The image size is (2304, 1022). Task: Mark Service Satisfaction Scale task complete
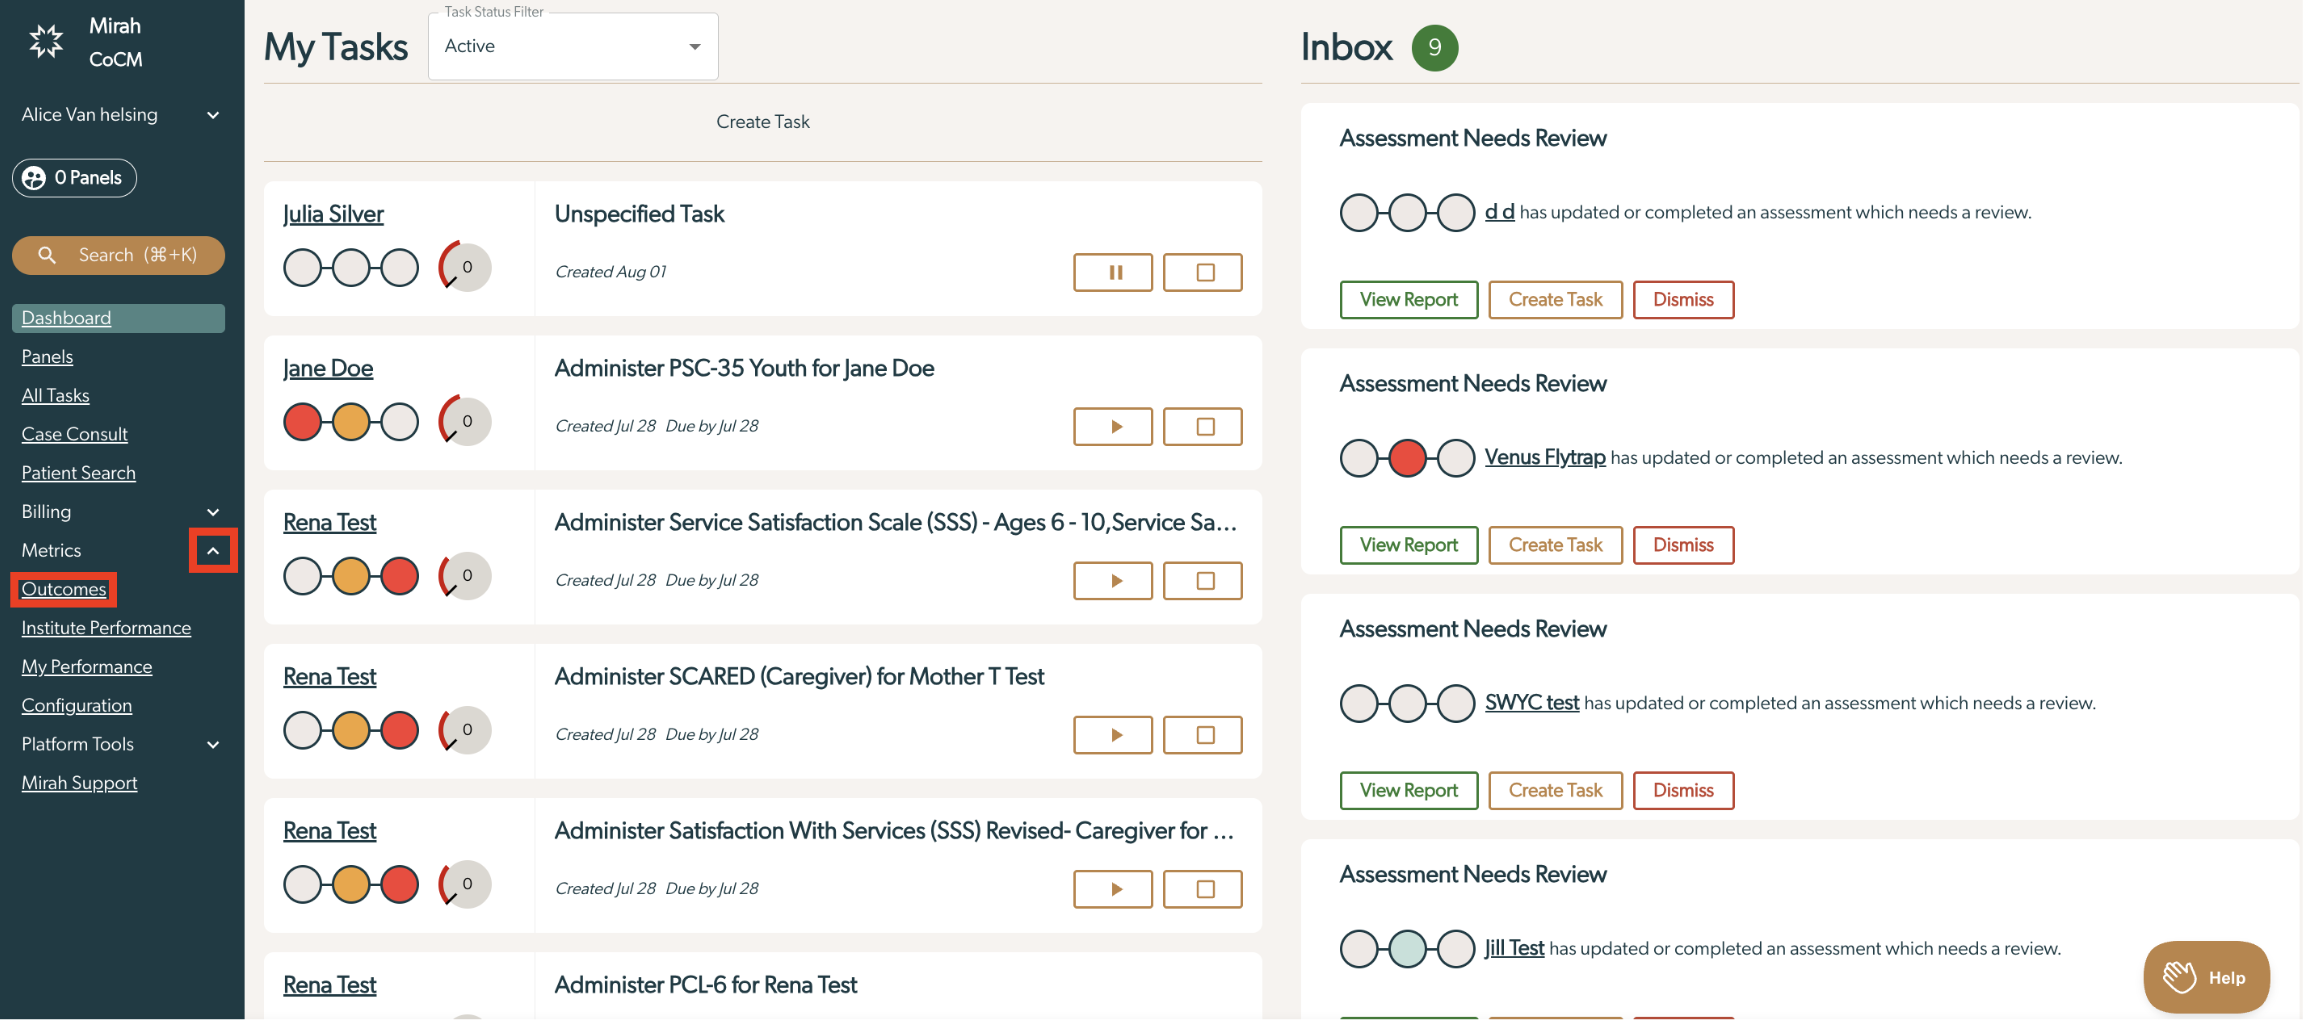click(x=1203, y=581)
